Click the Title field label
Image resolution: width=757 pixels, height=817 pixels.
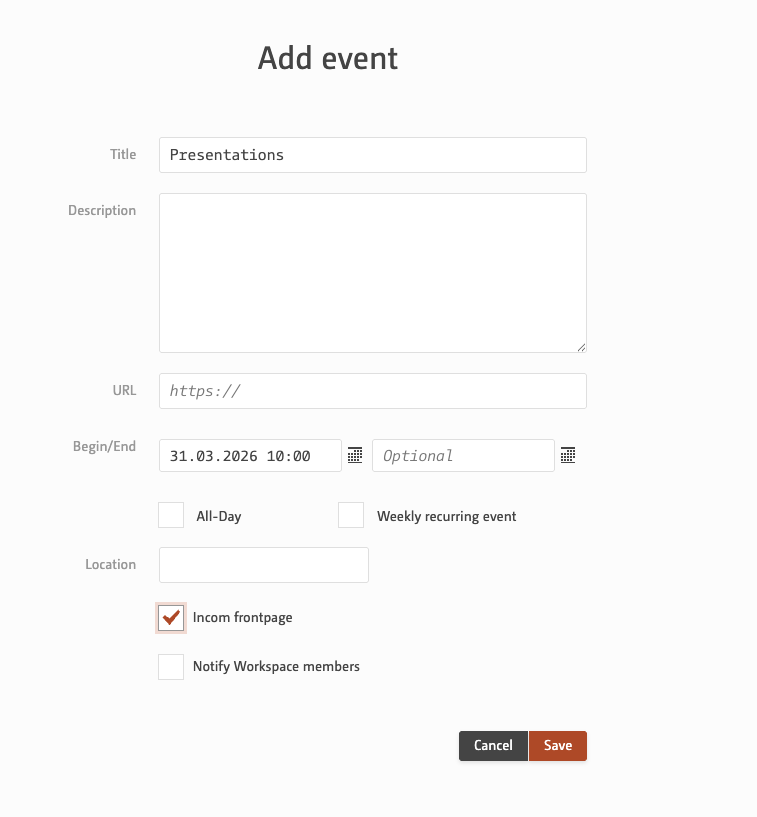123,154
